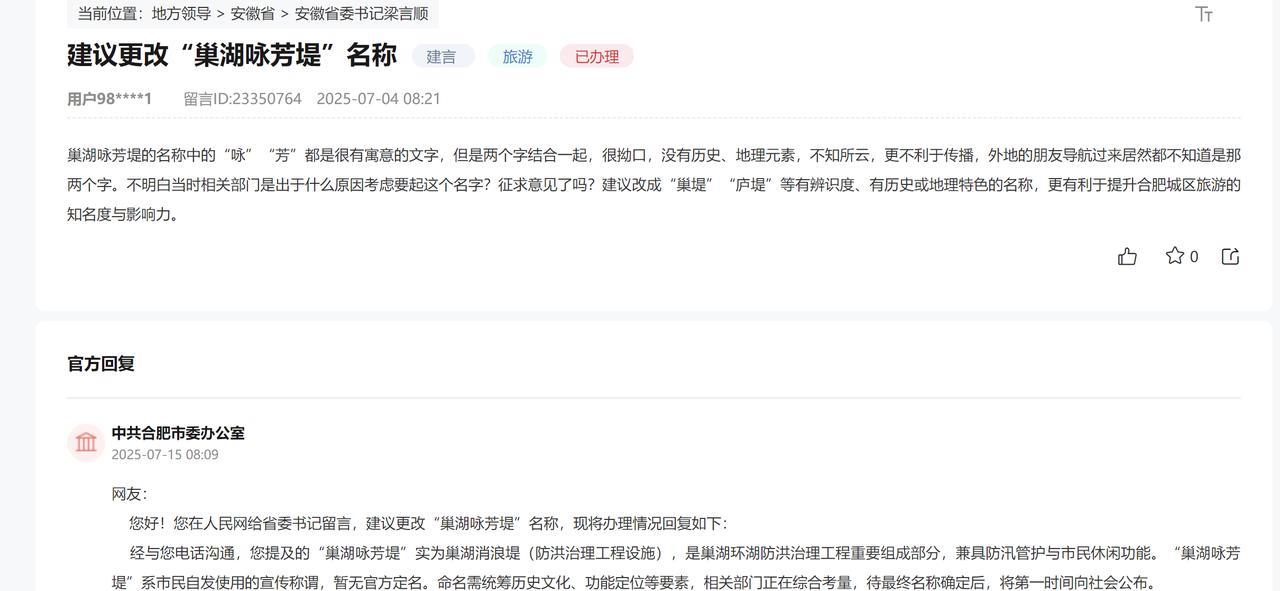Click the 建言 tag
Image resolution: width=1280 pixels, height=591 pixels.
coord(442,57)
